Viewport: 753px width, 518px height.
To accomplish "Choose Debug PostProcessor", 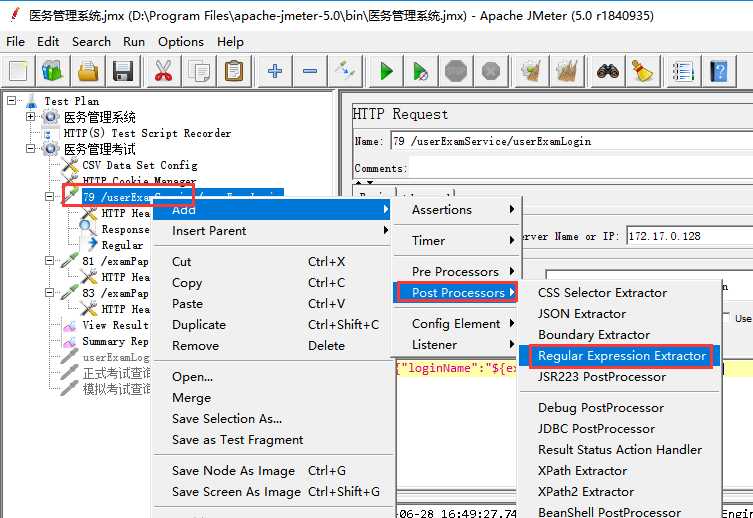I will pos(619,408).
